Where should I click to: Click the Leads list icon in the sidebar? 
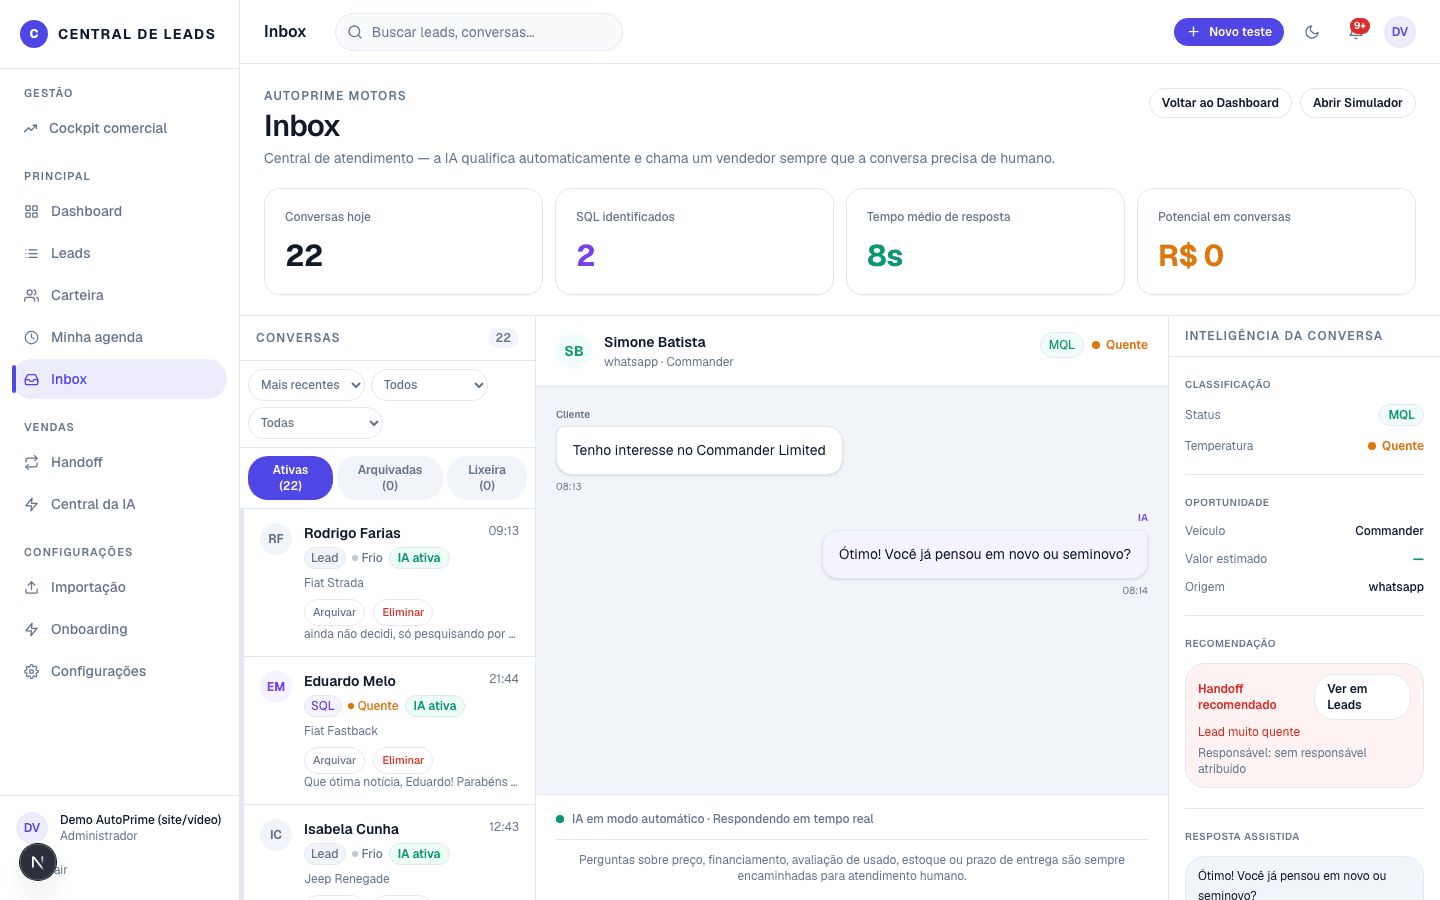(32, 254)
